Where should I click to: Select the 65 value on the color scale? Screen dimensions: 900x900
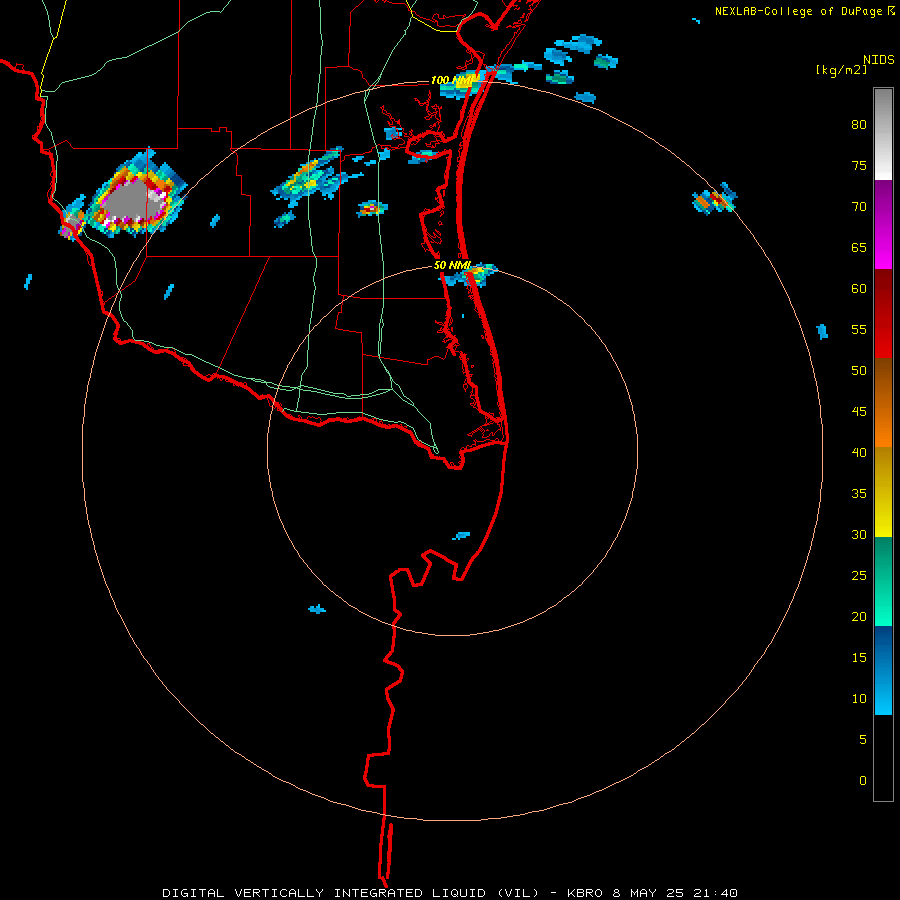[x=859, y=247]
